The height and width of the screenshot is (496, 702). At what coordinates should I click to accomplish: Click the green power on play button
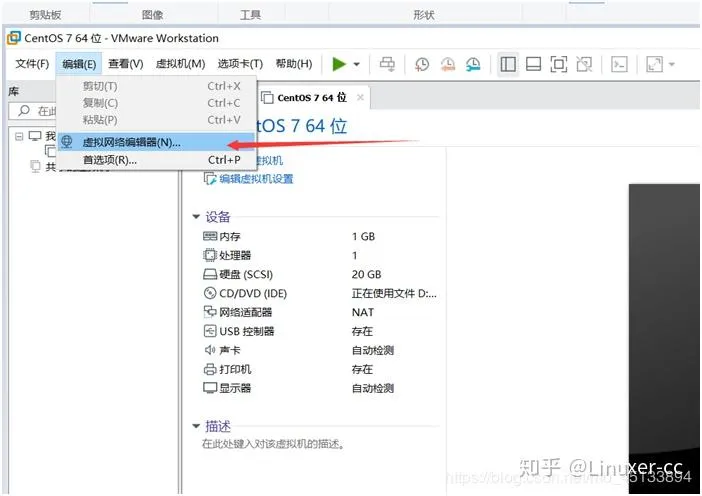pos(339,64)
